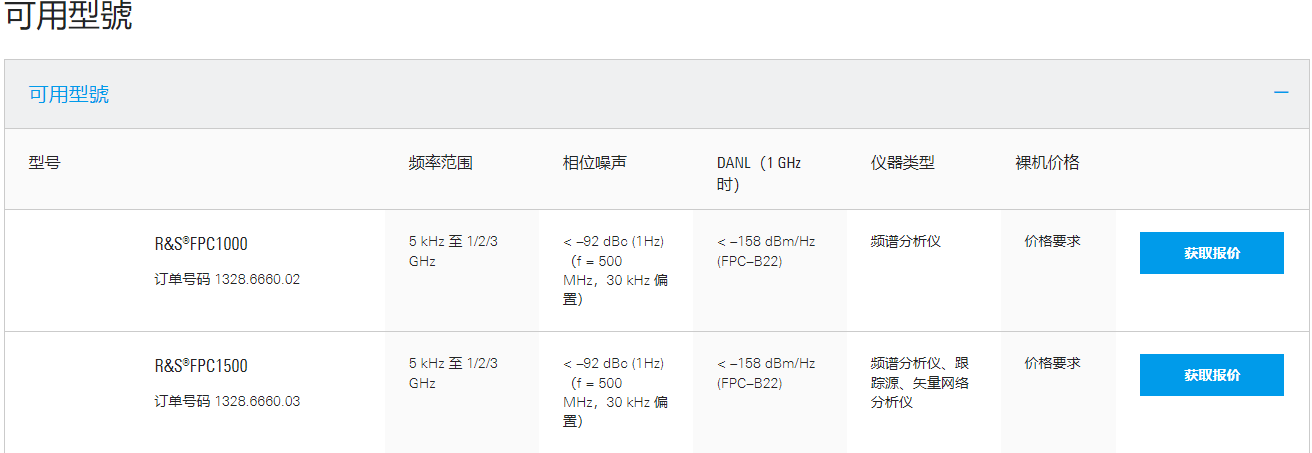This screenshot has width=1312, height=453.
Task: Select the 频率范围 column header
Action: (440, 162)
